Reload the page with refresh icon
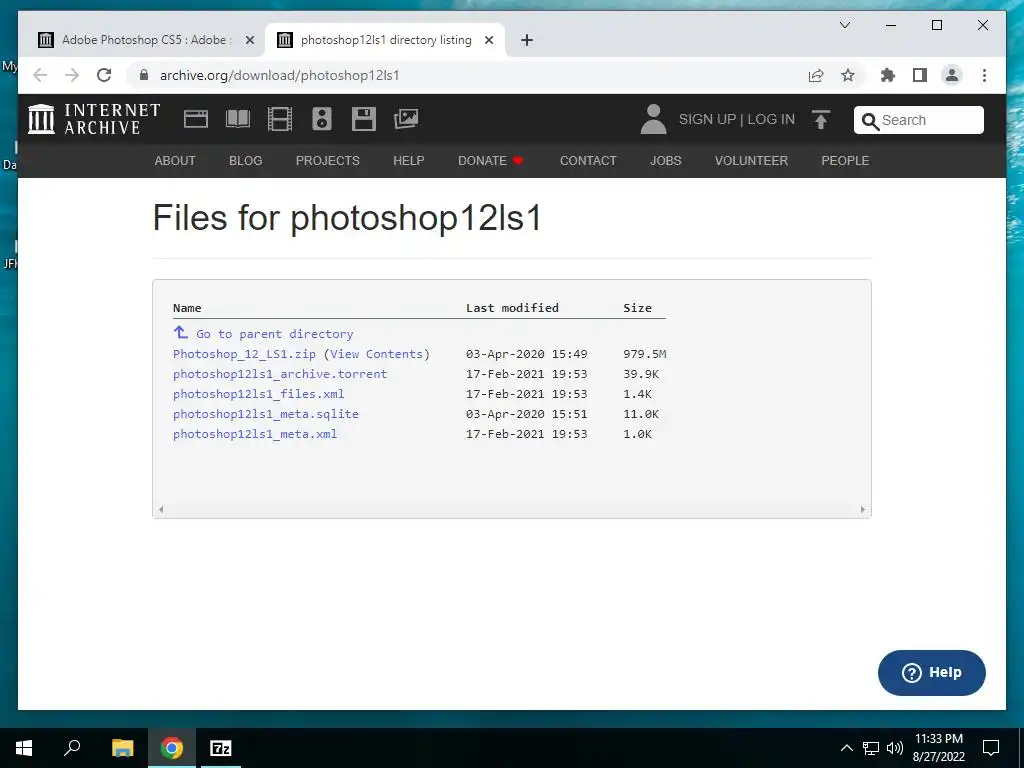The height and width of the screenshot is (768, 1024). tap(104, 75)
